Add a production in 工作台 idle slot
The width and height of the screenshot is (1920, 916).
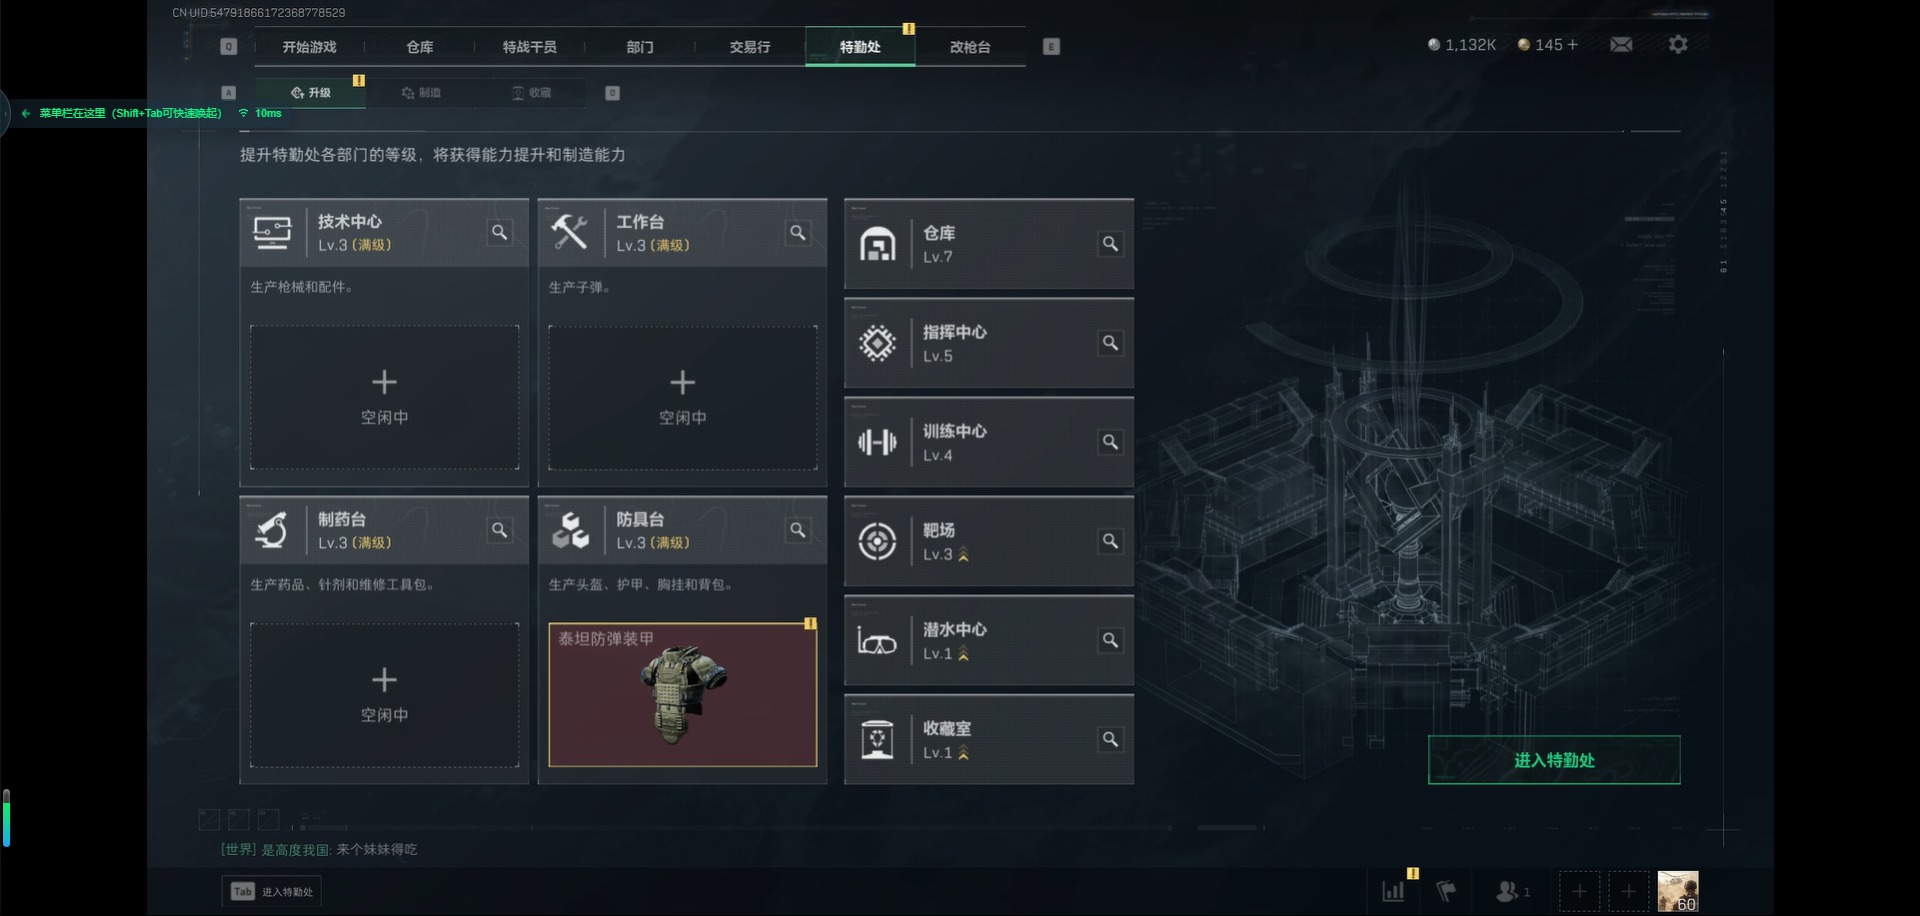coord(683,397)
